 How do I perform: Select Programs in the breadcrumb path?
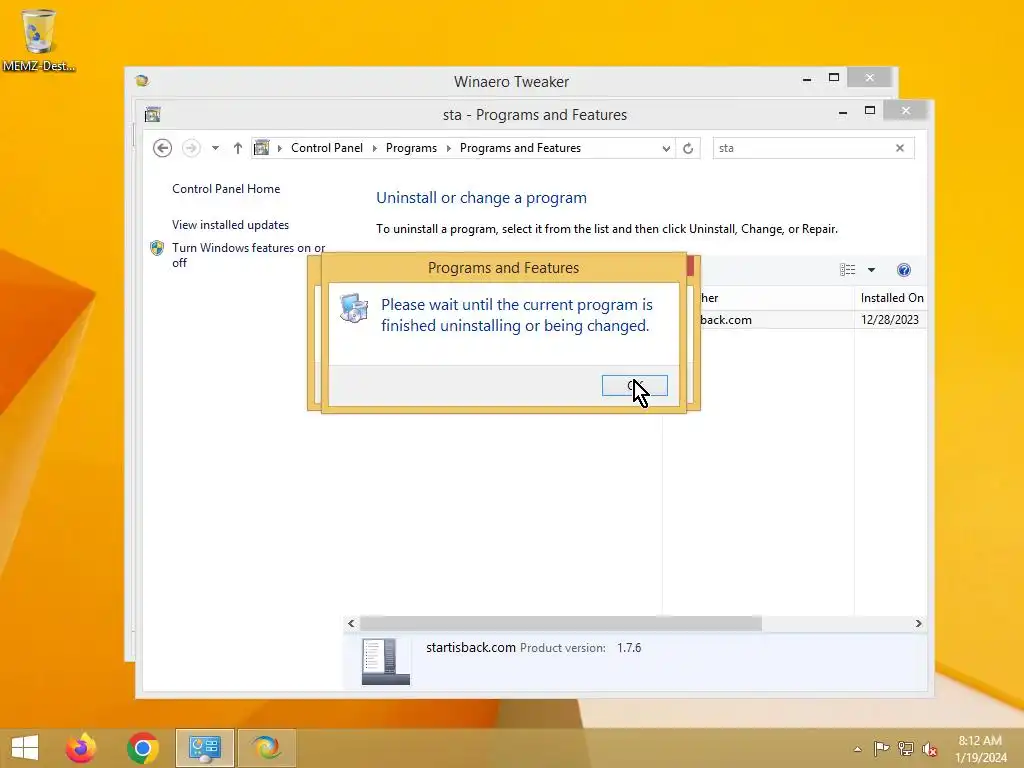point(411,148)
